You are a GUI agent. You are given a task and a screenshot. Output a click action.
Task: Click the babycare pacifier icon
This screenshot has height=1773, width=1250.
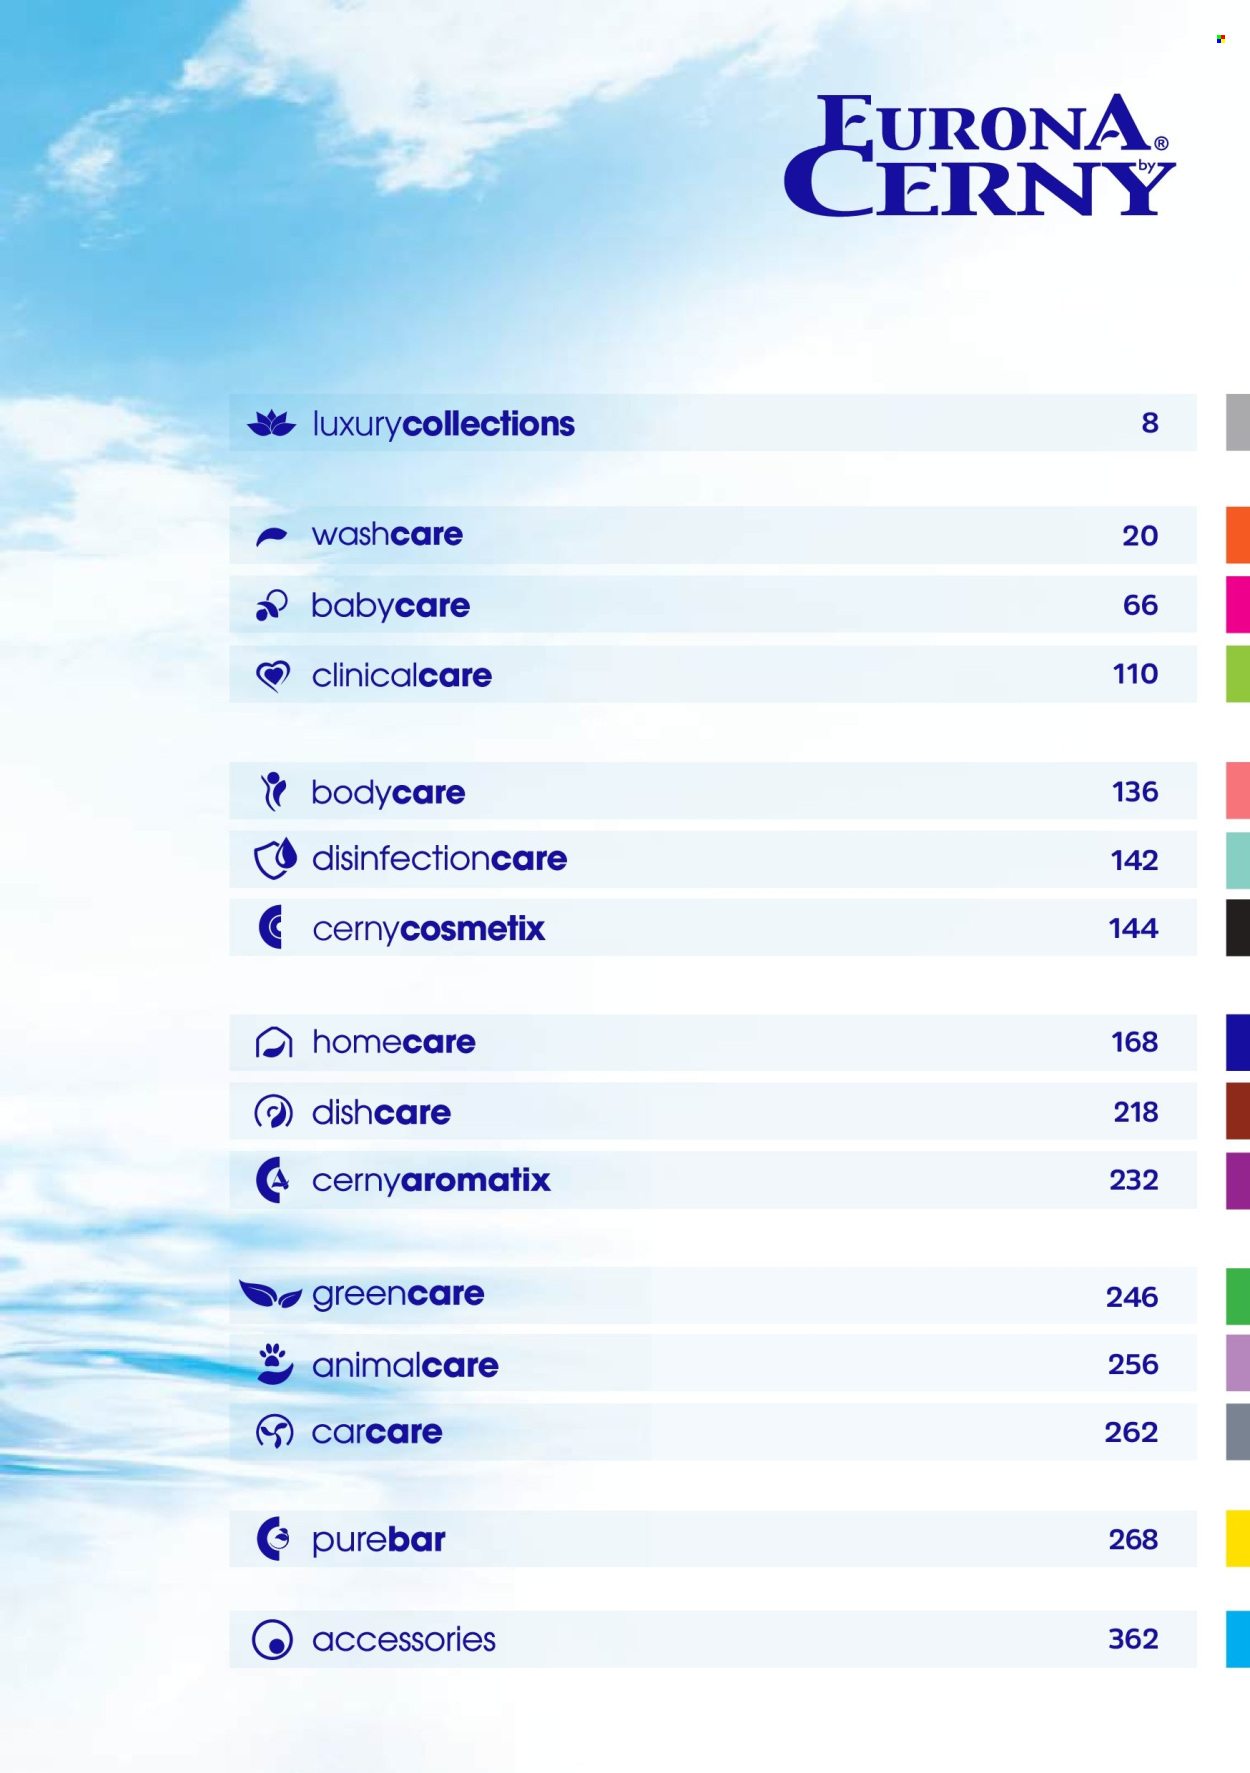(x=272, y=605)
